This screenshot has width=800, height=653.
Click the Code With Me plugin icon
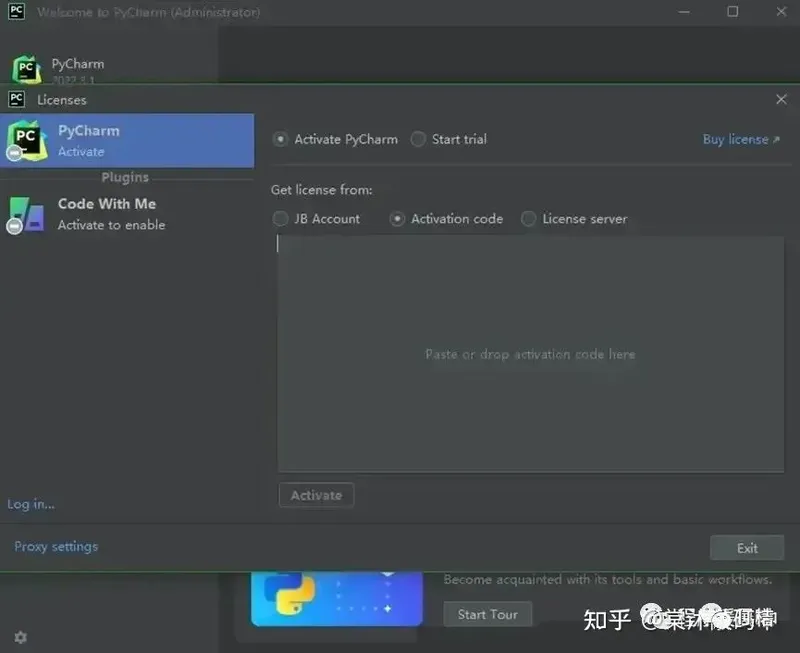coord(26,214)
